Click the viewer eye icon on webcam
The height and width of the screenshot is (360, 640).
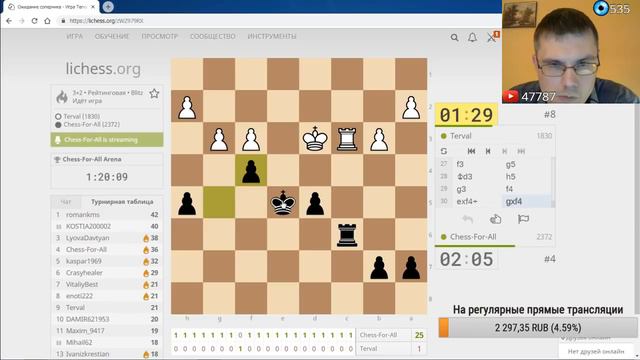pyautogui.click(x=600, y=8)
